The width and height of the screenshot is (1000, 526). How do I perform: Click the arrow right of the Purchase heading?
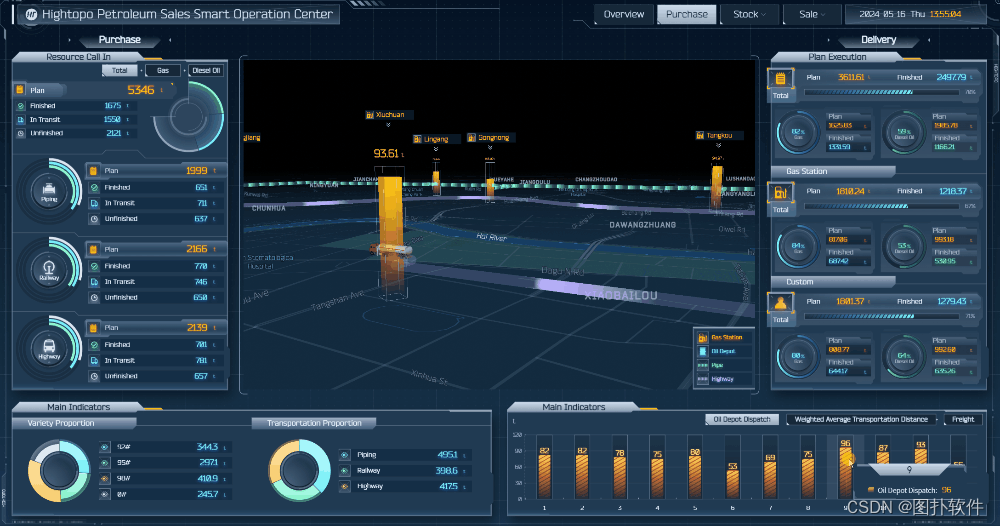(x=170, y=40)
